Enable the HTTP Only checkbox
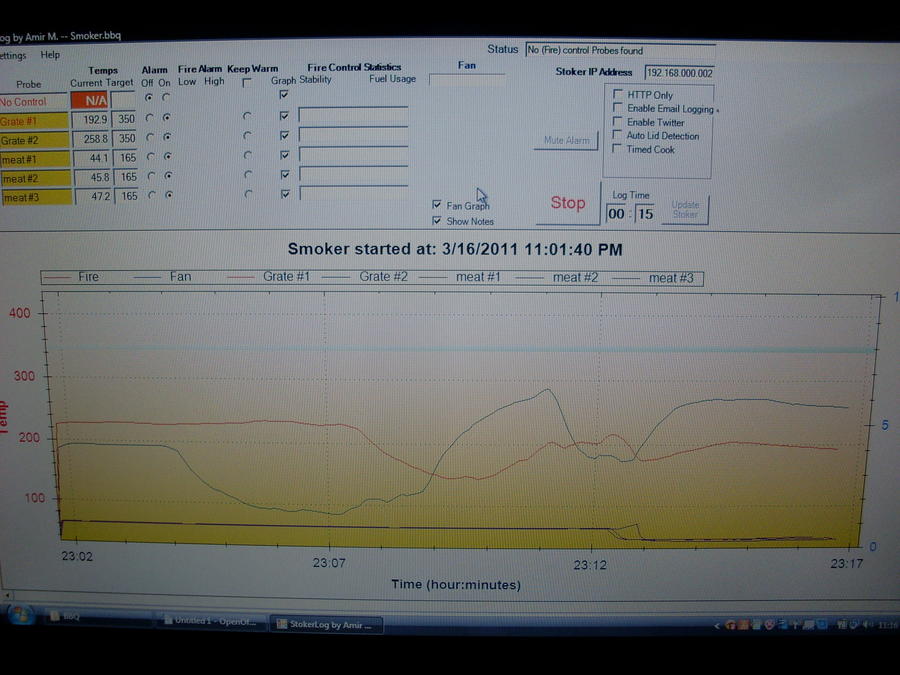Image resolution: width=900 pixels, height=675 pixels. click(618, 95)
